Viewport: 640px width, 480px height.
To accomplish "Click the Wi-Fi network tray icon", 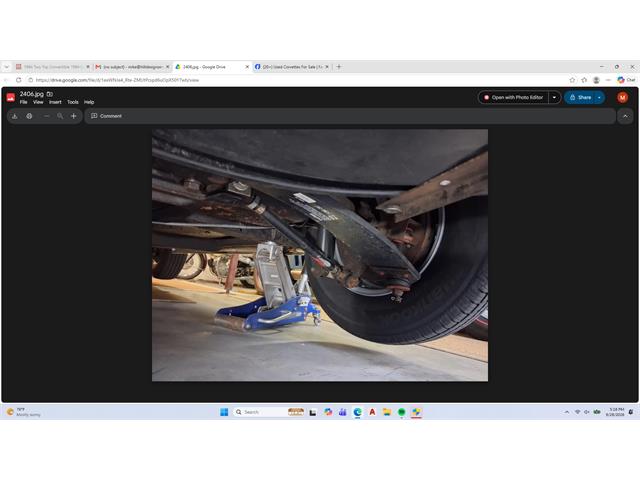I will click(x=577, y=412).
